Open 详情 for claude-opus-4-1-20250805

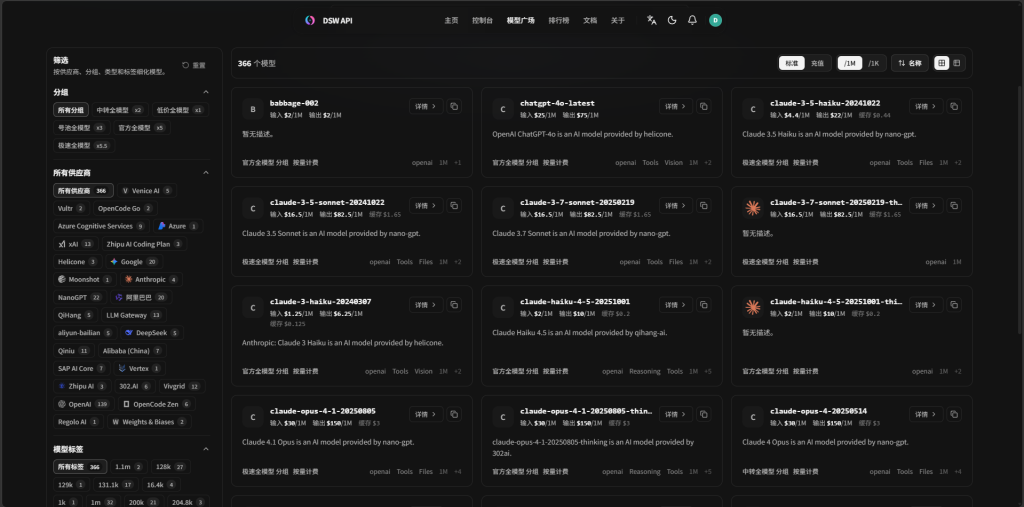[426, 414]
